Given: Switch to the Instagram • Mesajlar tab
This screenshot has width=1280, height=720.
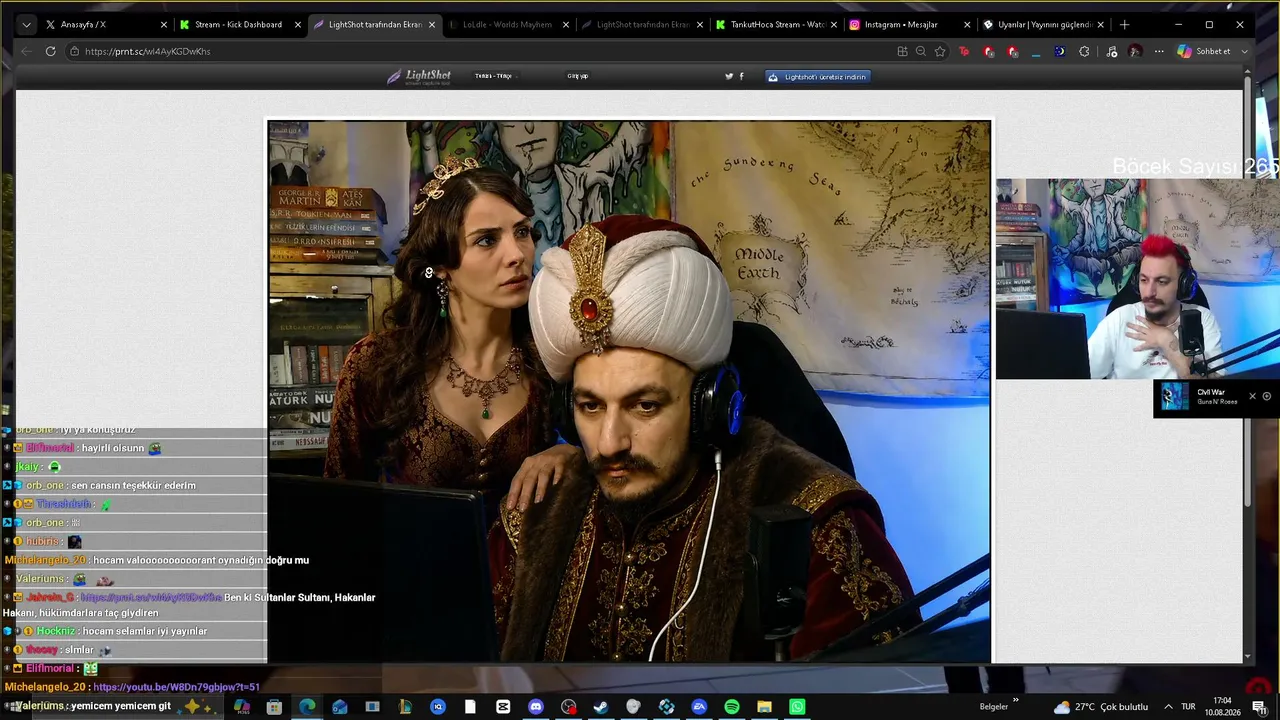Looking at the screenshot, I should click(910, 25).
